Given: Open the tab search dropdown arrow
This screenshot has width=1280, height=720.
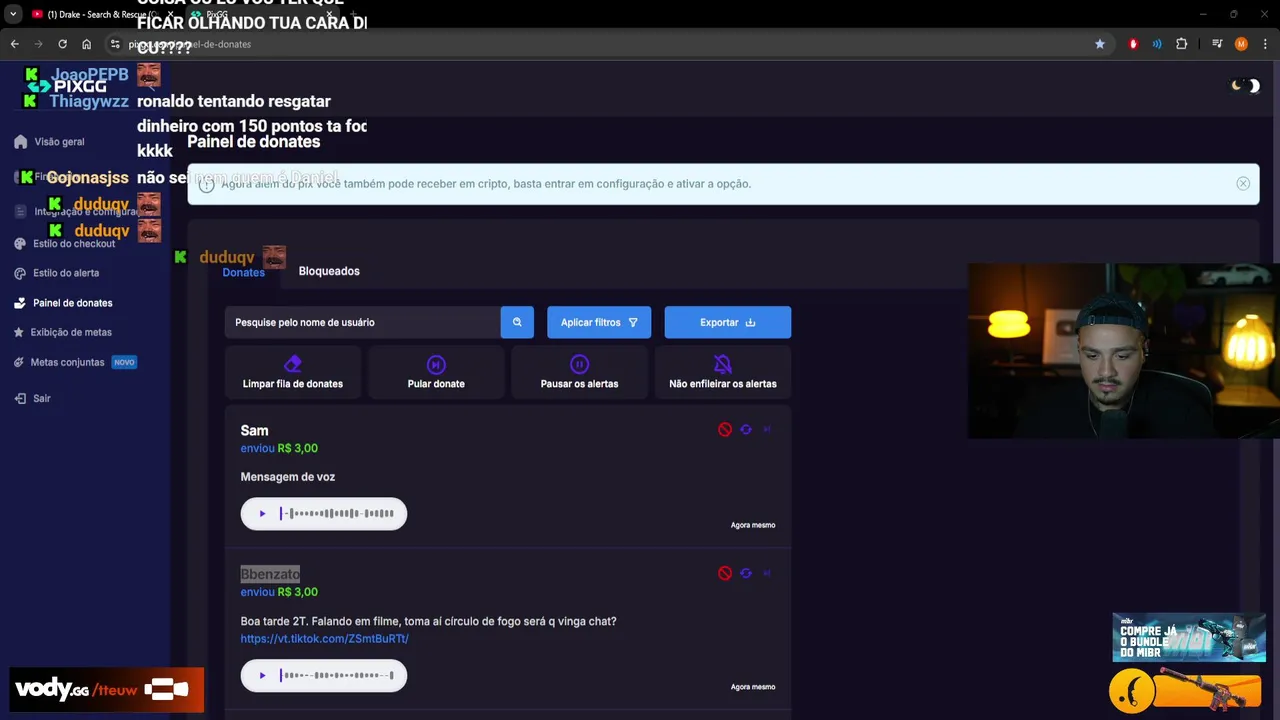Looking at the screenshot, I should point(13,14).
